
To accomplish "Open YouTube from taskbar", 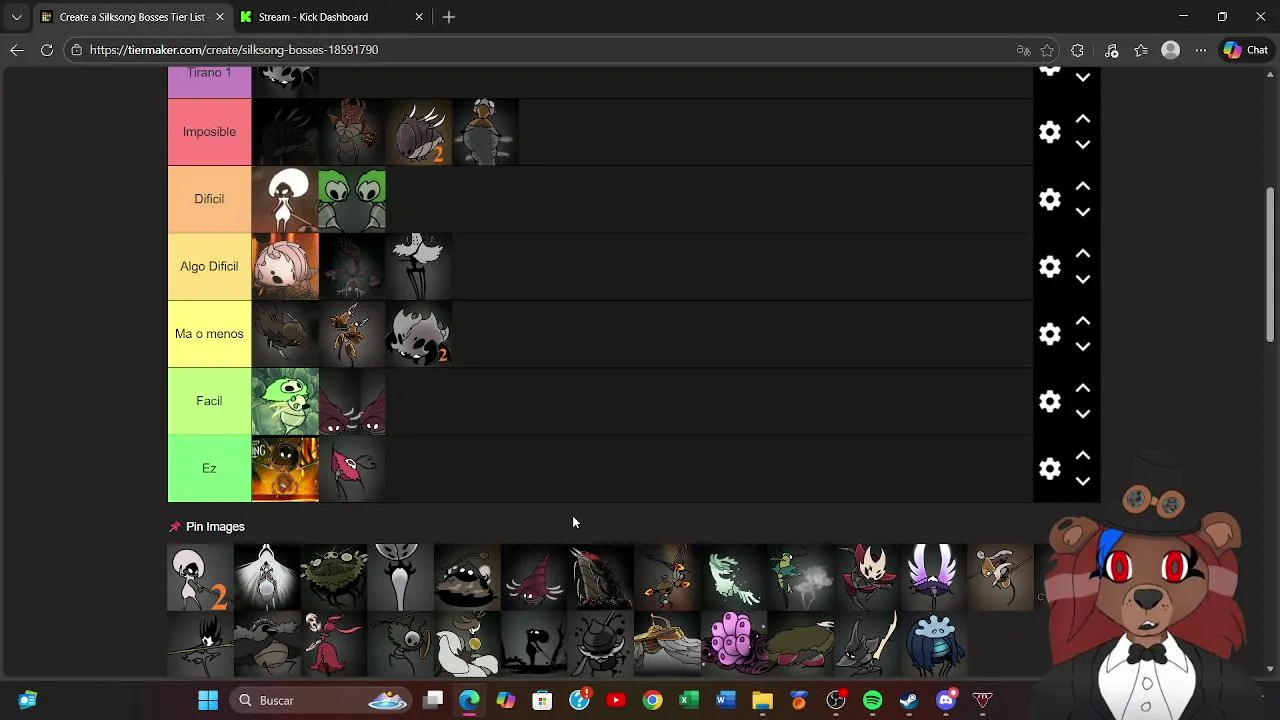I will (616, 700).
